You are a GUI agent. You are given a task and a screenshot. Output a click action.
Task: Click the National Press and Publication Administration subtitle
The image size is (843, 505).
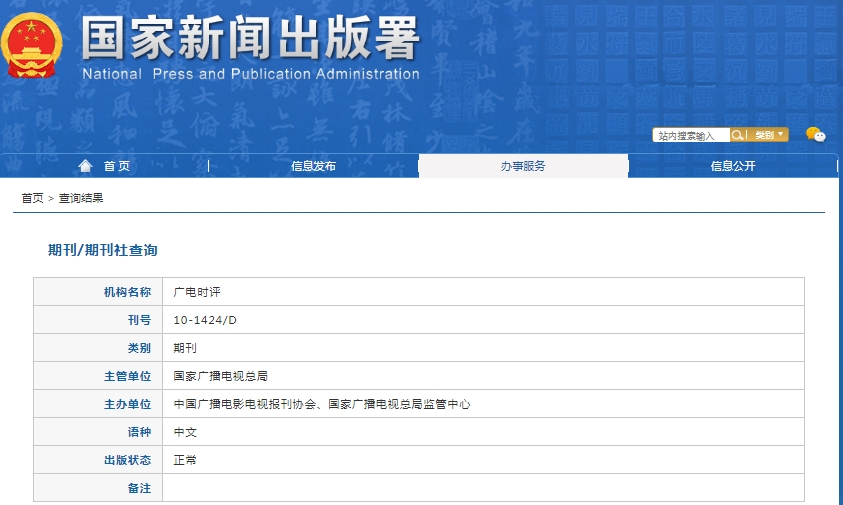coord(250,74)
